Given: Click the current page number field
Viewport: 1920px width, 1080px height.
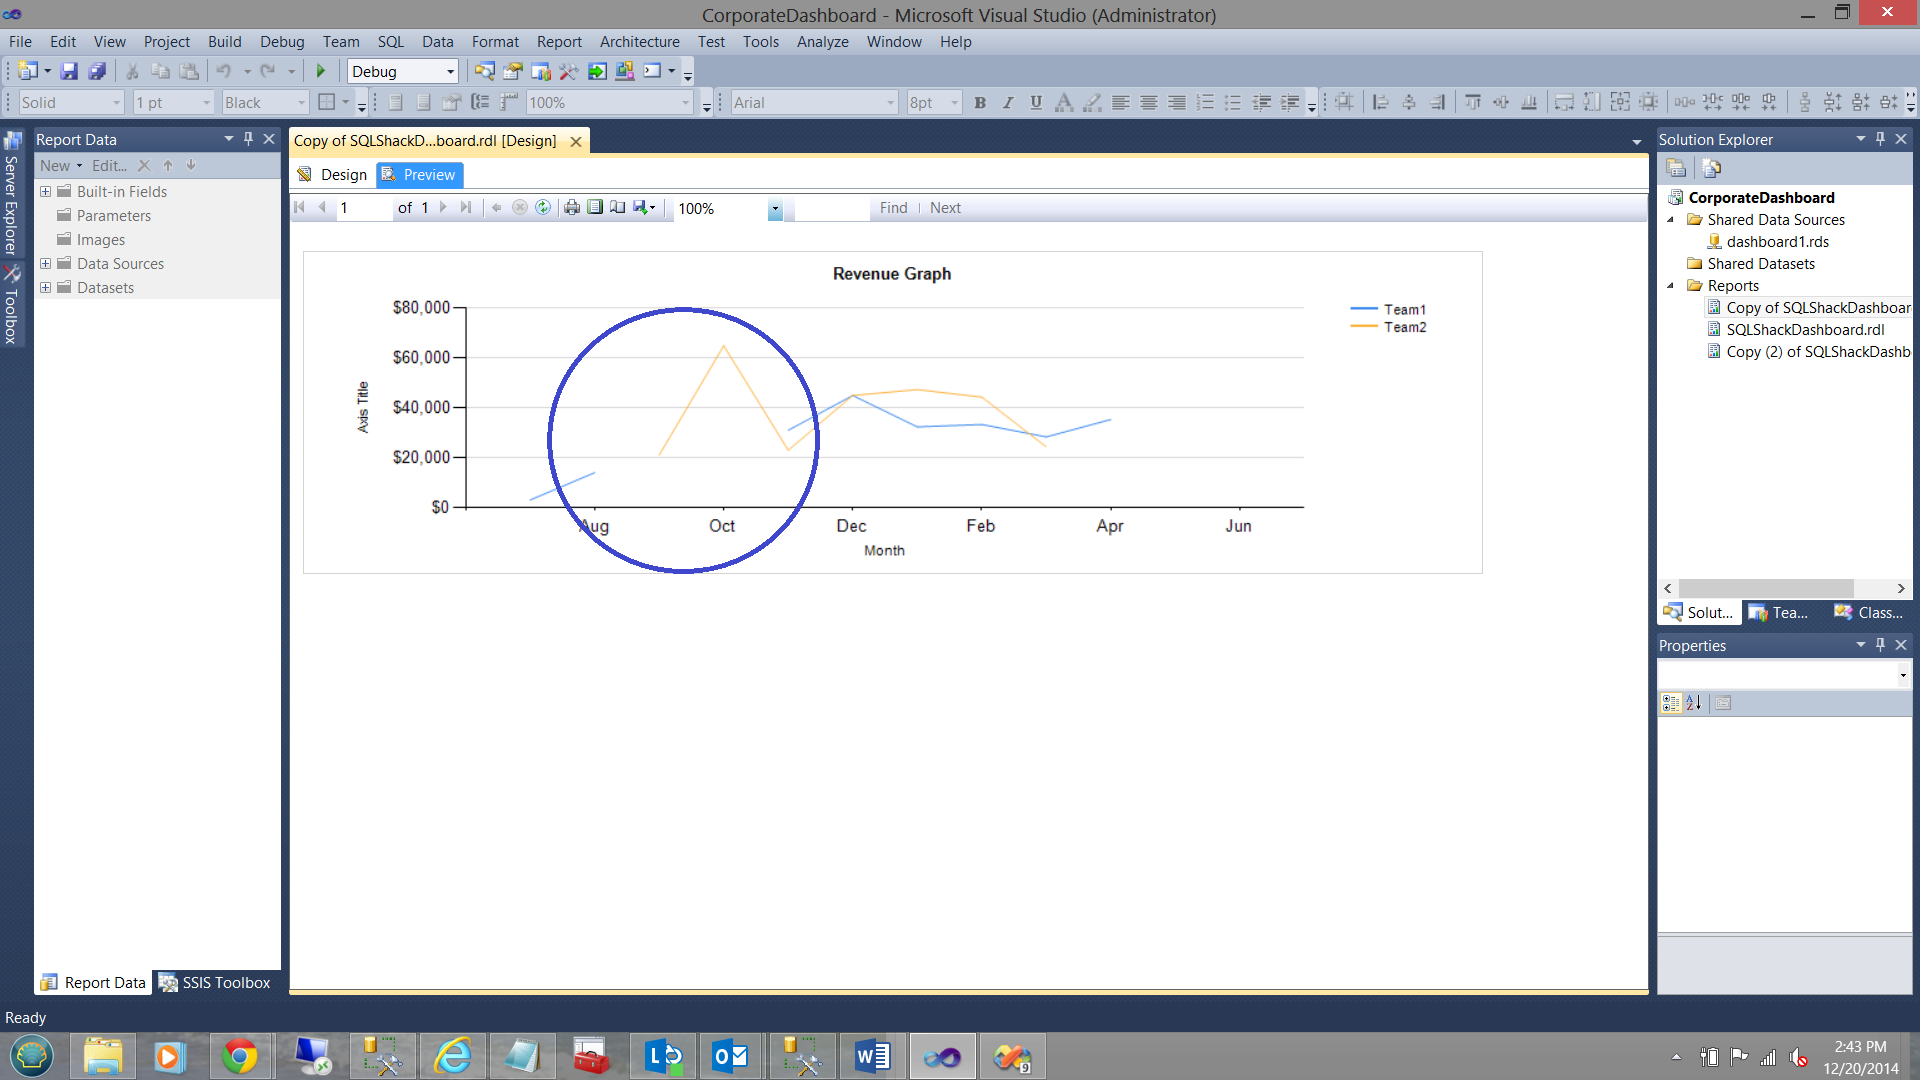Looking at the screenshot, I should (362, 208).
